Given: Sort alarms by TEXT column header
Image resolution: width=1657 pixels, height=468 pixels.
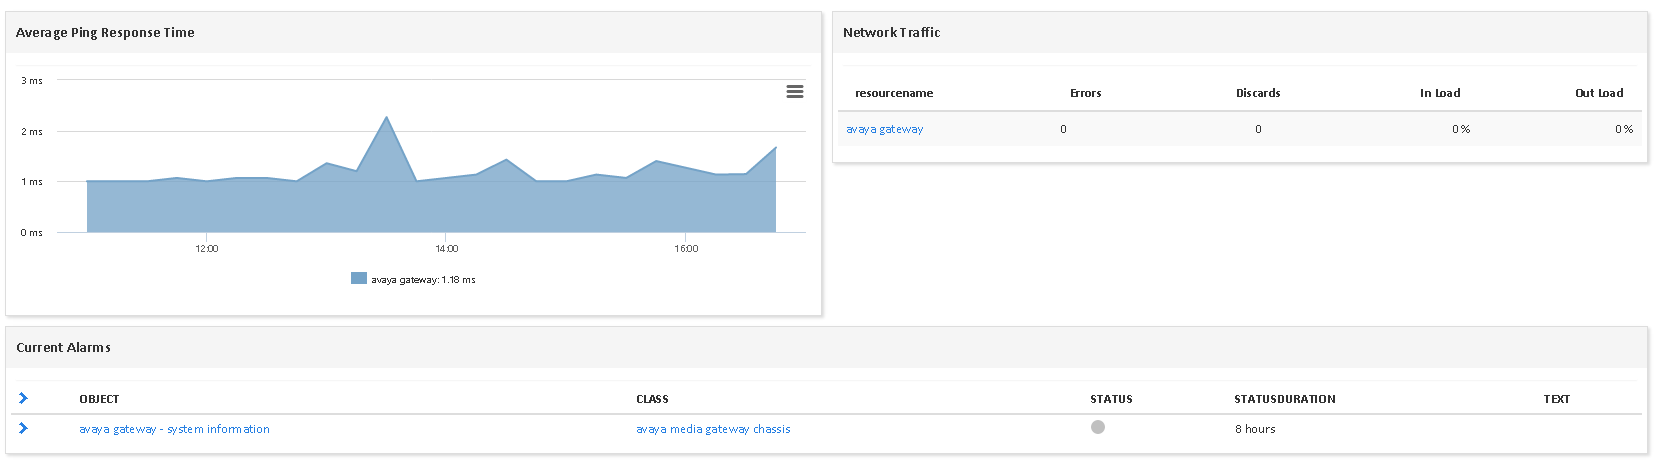Looking at the screenshot, I should point(1556,399).
